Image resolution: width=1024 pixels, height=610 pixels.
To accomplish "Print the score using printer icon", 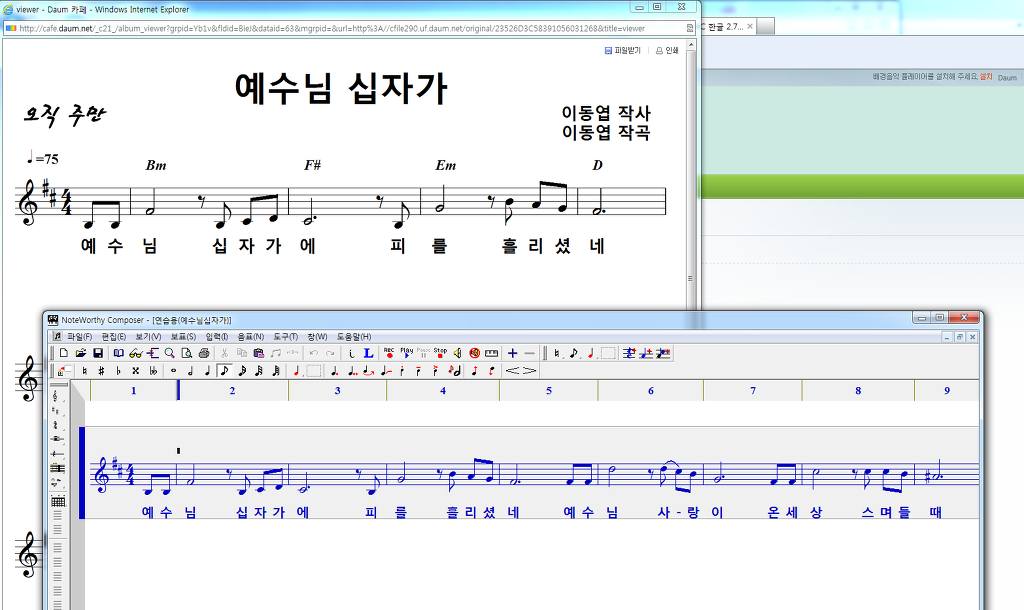I will tap(204, 353).
